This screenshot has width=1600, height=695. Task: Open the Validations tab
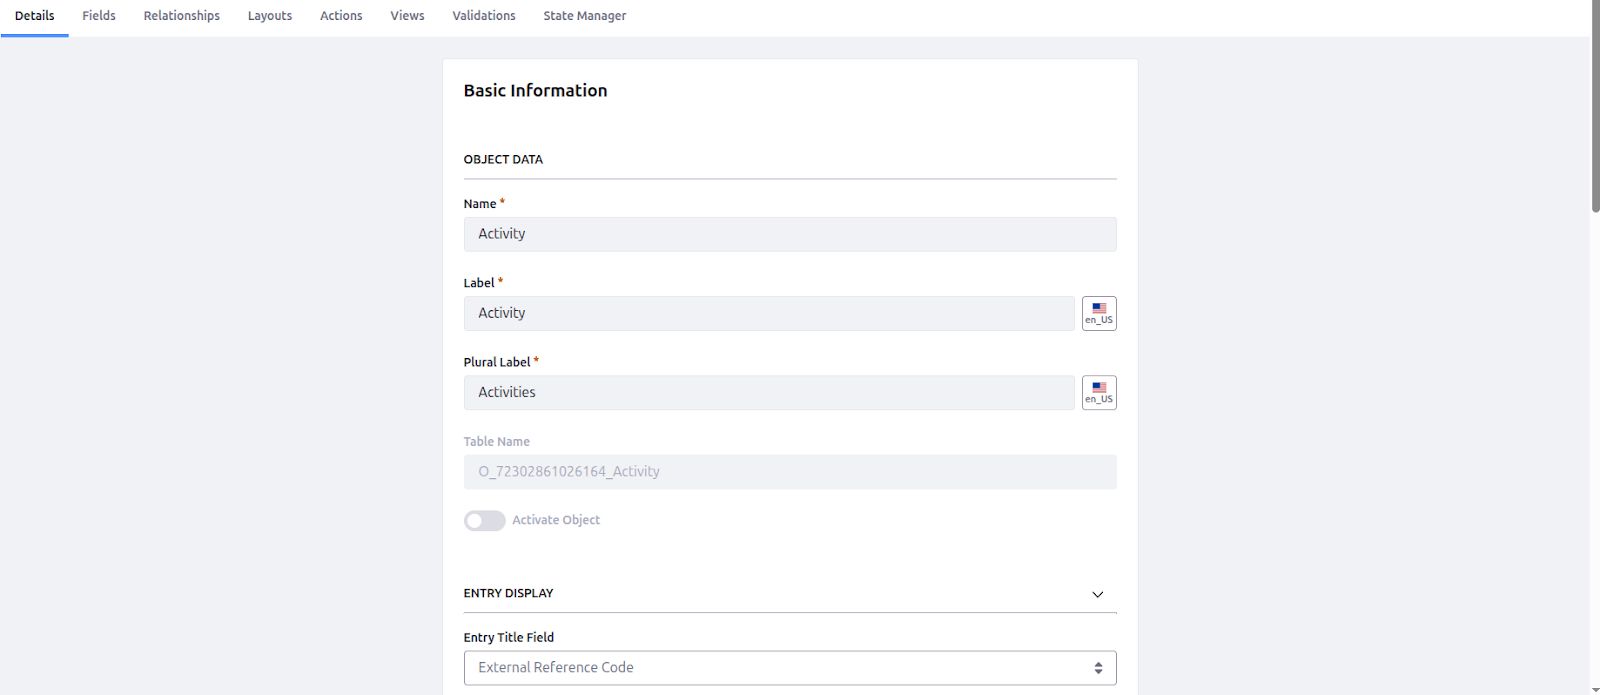pos(484,16)
